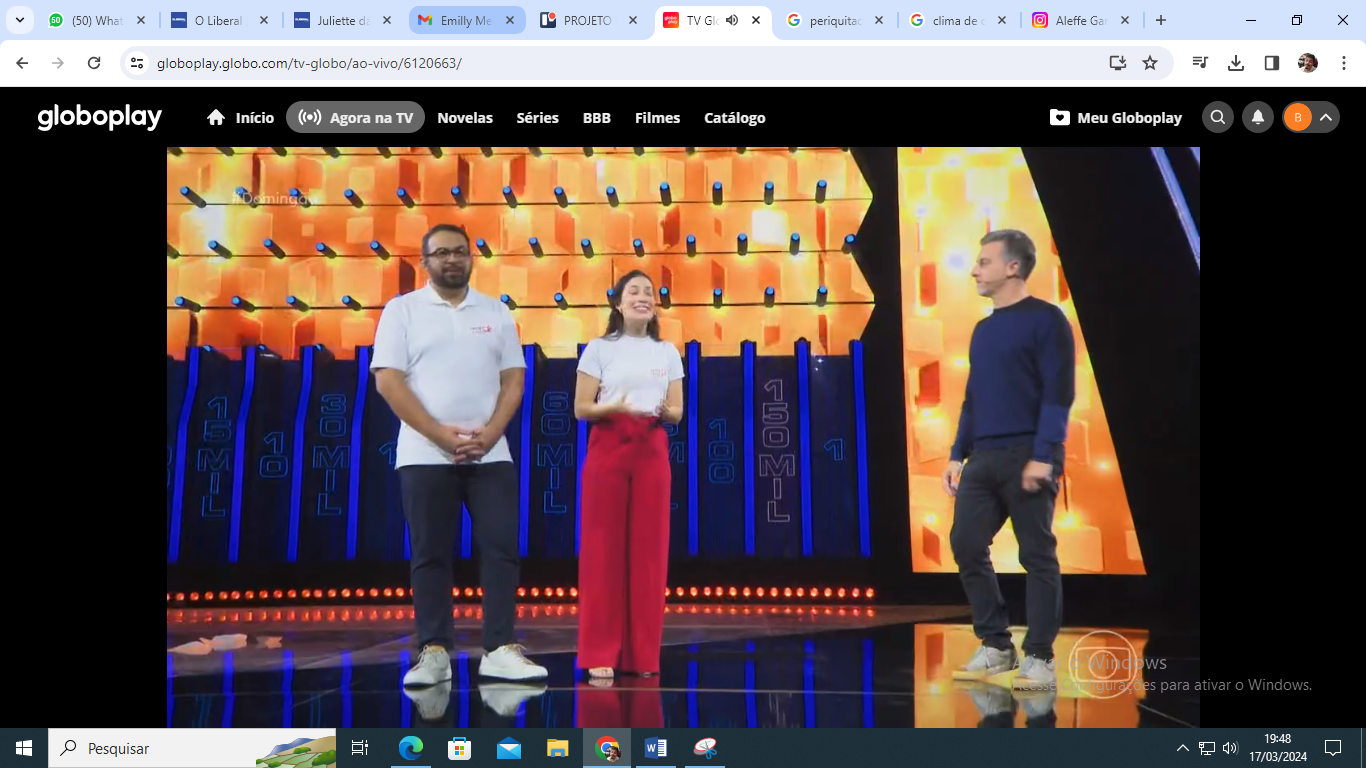The image size is (1366, 768).
Task: Expand the user profile menu chevron
Action: point(1326,118)
